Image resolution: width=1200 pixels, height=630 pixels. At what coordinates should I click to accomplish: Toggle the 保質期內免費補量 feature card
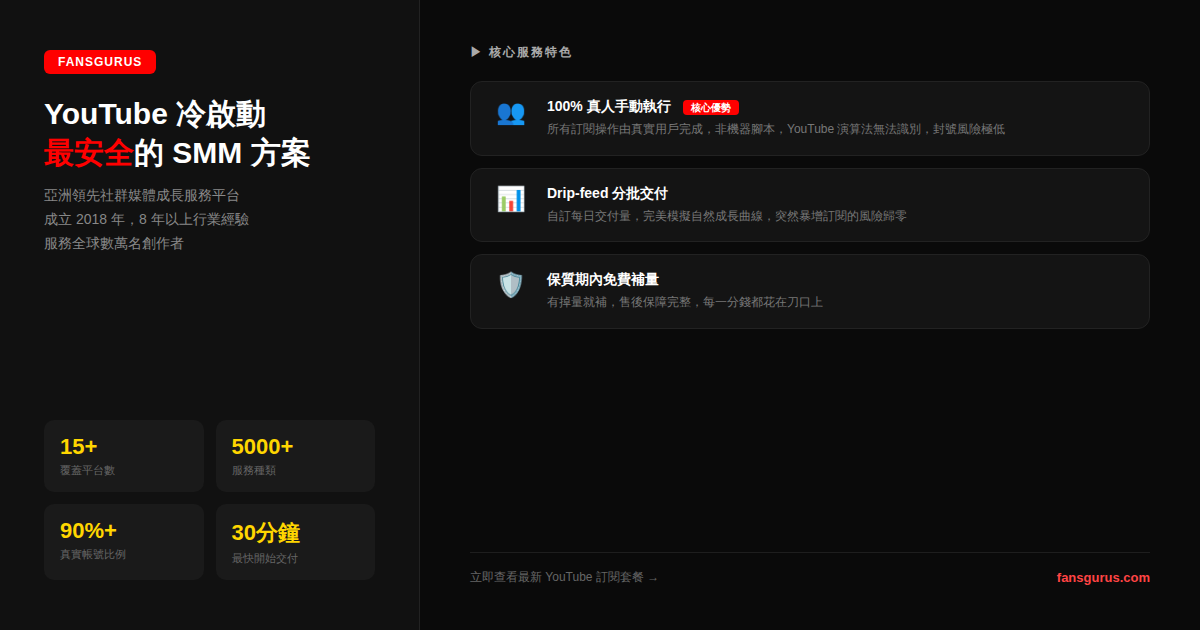point(808,290)
